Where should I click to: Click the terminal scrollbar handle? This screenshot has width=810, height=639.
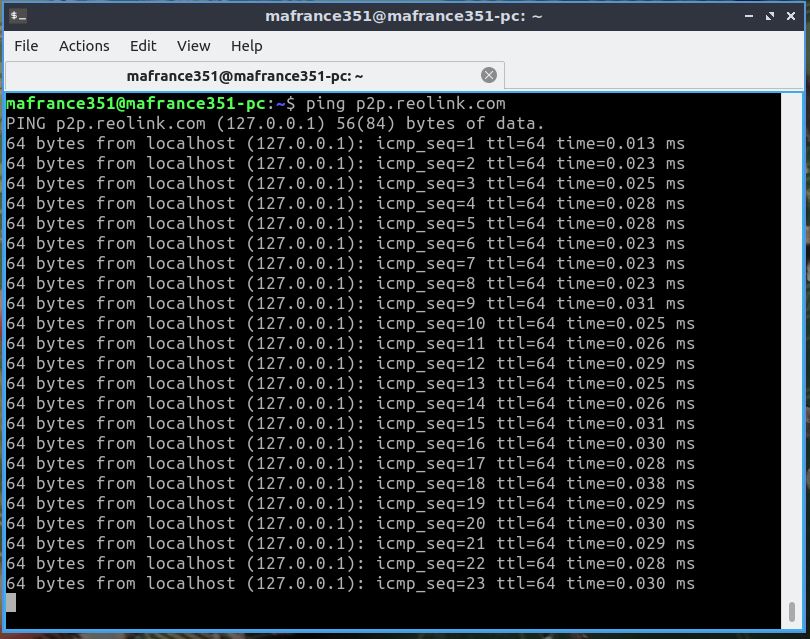[x=791, y=612]
